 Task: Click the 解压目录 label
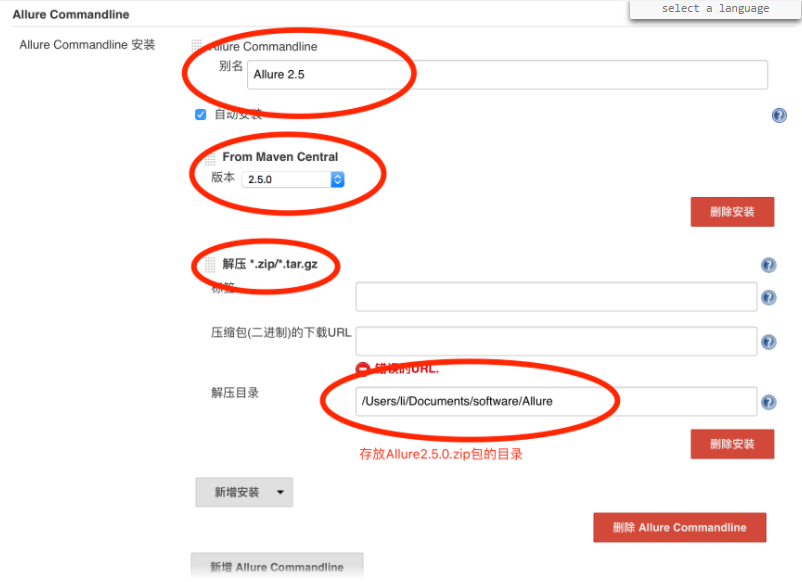(235, 393)
